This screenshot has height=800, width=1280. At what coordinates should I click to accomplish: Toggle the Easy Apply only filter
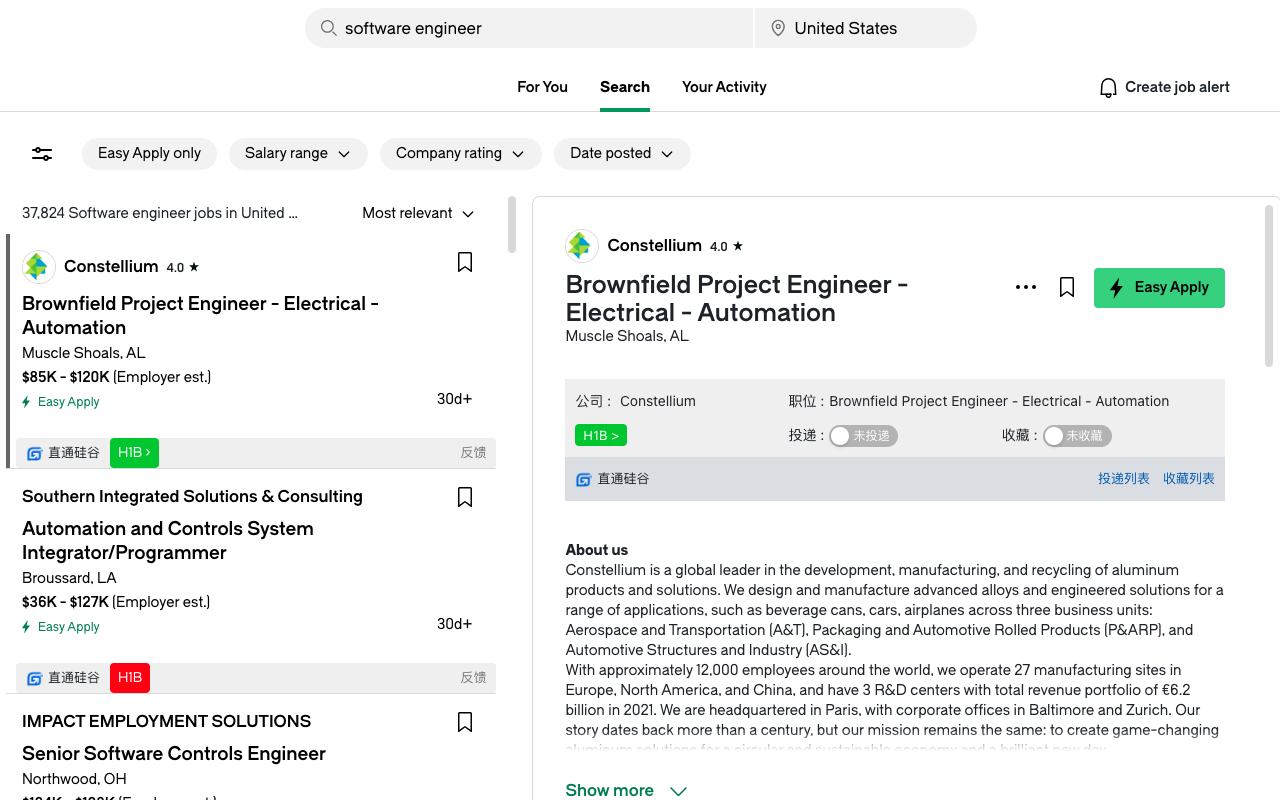[149, 154]
